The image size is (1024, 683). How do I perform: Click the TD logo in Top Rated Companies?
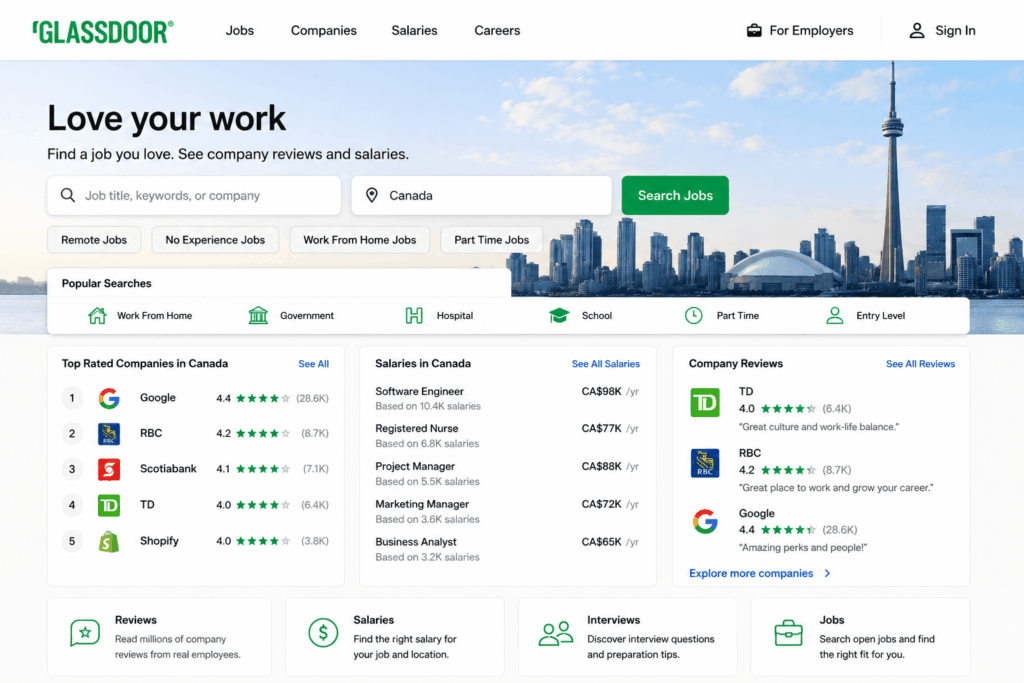[x=109, y=505]
